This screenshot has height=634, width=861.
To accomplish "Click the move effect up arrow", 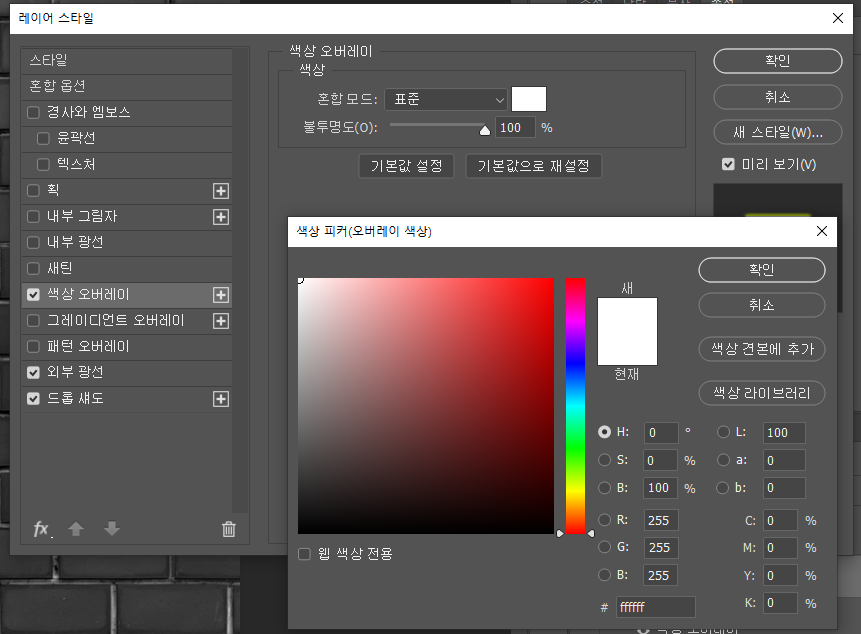I will (76, 529).
